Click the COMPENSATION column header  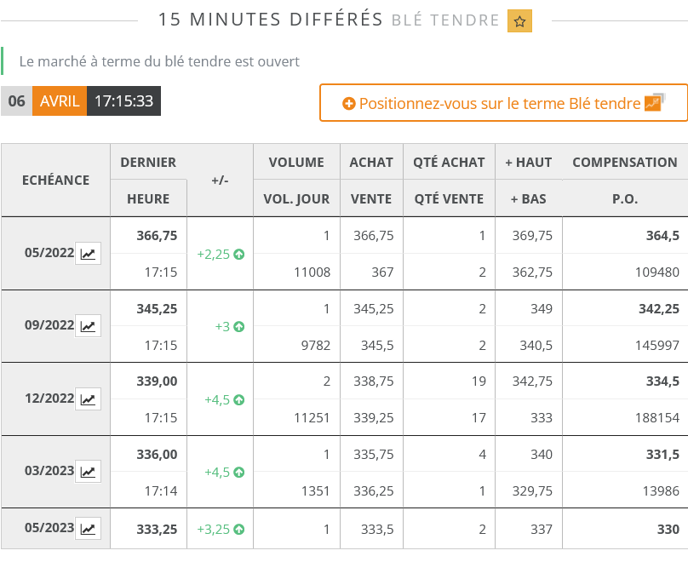(624, 162)
